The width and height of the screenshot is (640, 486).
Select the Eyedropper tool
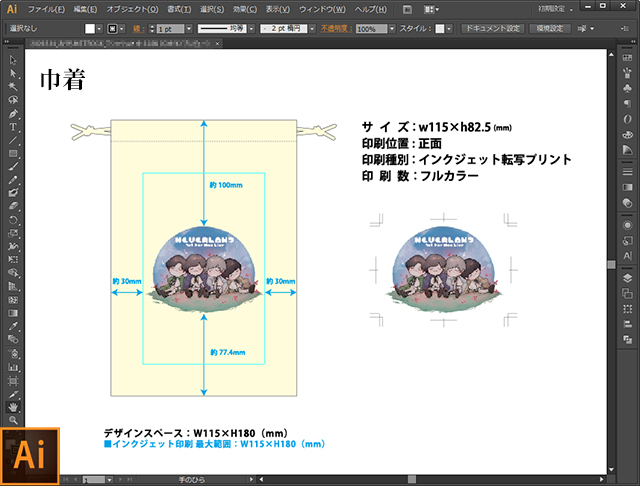pyautogui.click(x=13, y=326)
